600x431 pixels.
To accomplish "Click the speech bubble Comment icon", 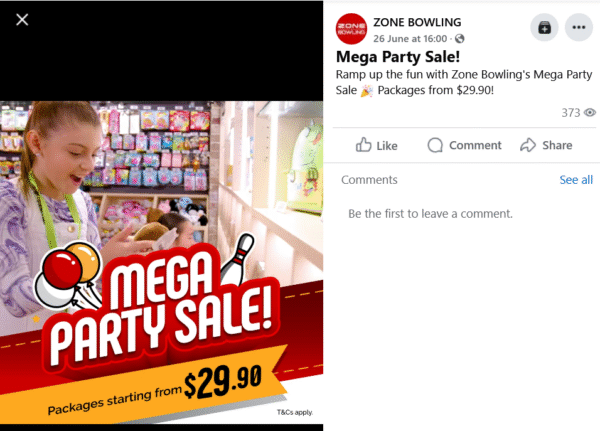I will point(435,145).
